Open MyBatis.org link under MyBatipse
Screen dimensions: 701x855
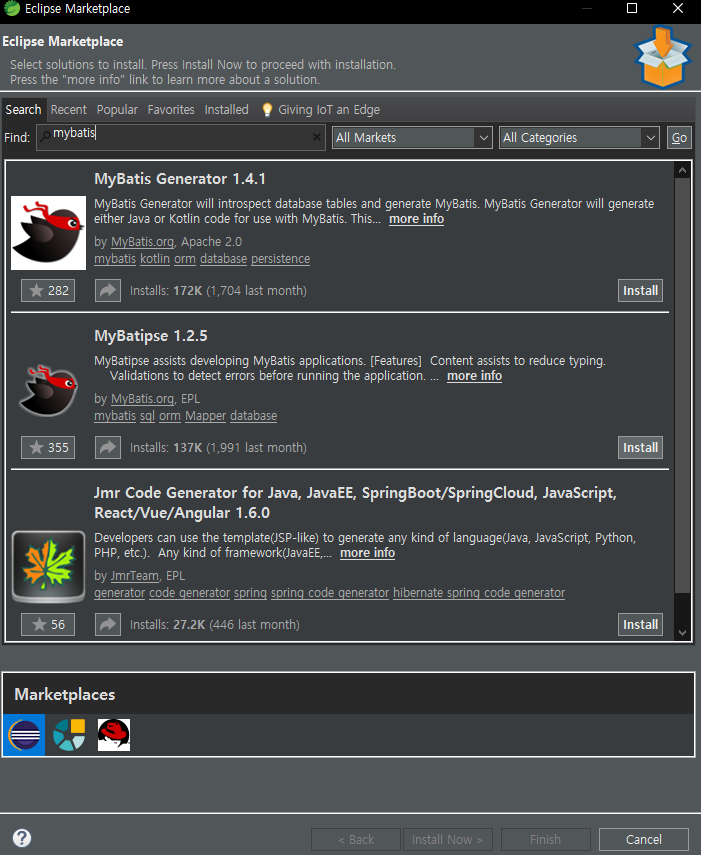tap(142, 399)
